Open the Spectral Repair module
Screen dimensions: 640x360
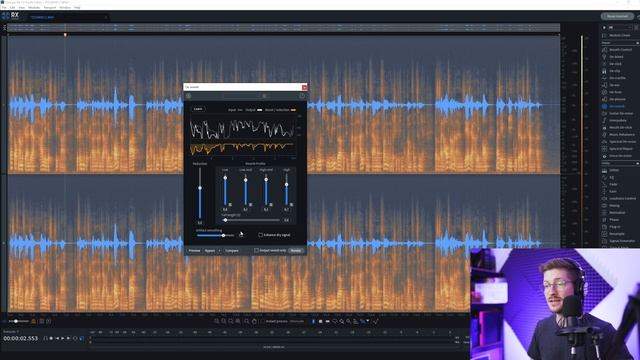coord(621,149)
